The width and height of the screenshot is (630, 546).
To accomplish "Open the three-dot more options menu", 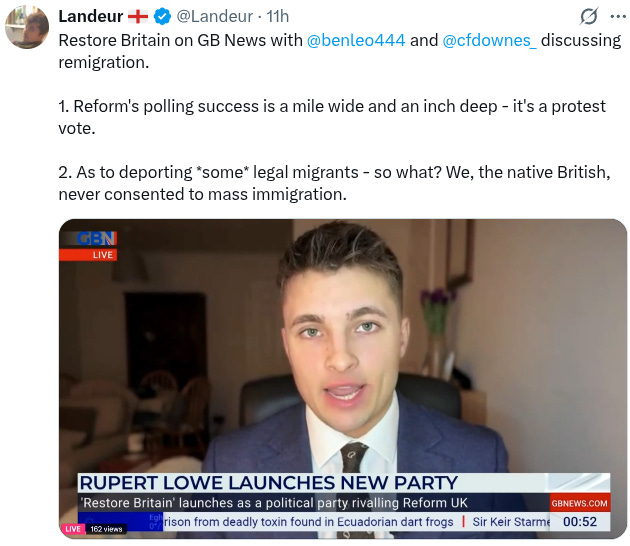I will [x=618, y=16].
